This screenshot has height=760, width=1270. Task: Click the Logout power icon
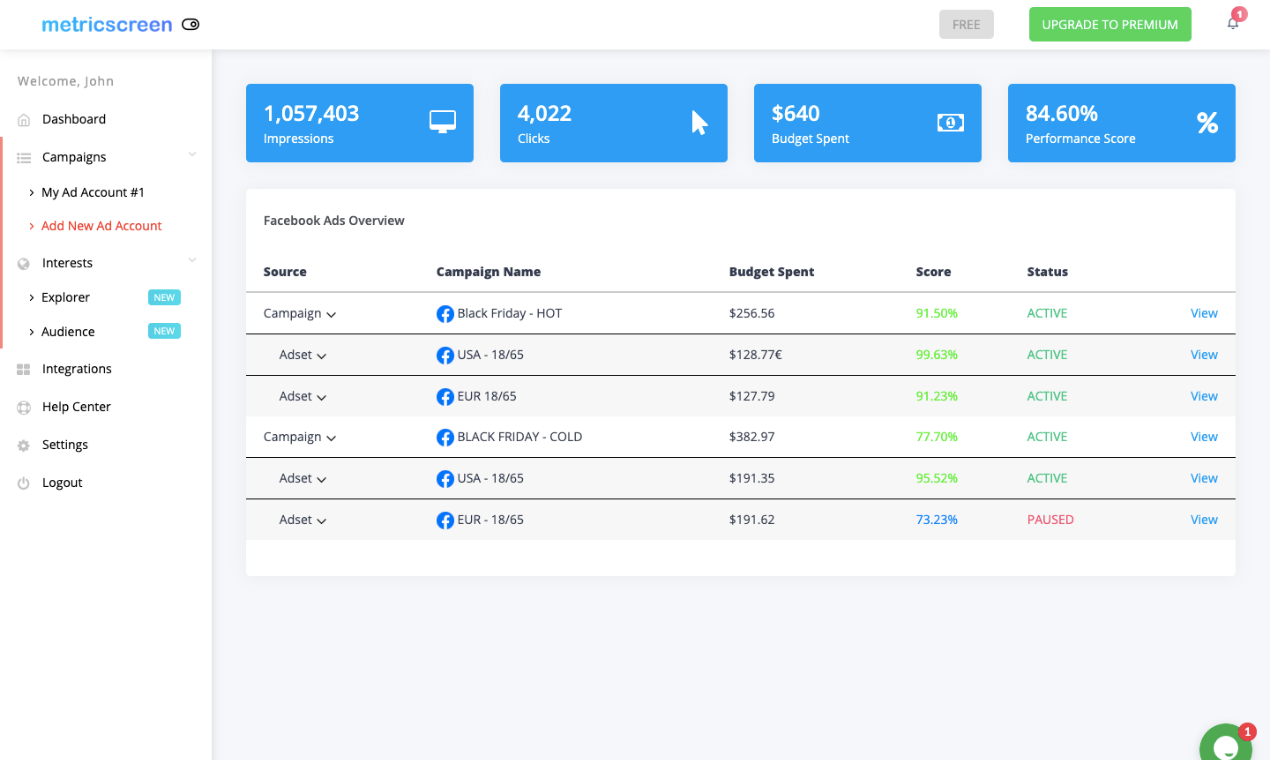point(24,484)
